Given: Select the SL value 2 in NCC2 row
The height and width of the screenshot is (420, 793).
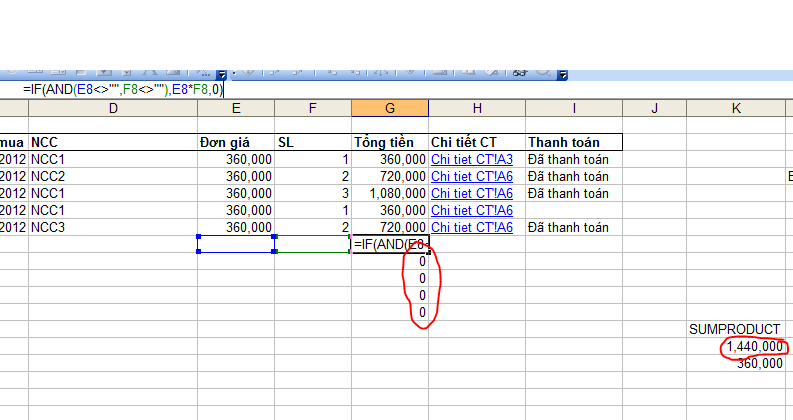Looking at the screenshot, I should tap(313, 177).
